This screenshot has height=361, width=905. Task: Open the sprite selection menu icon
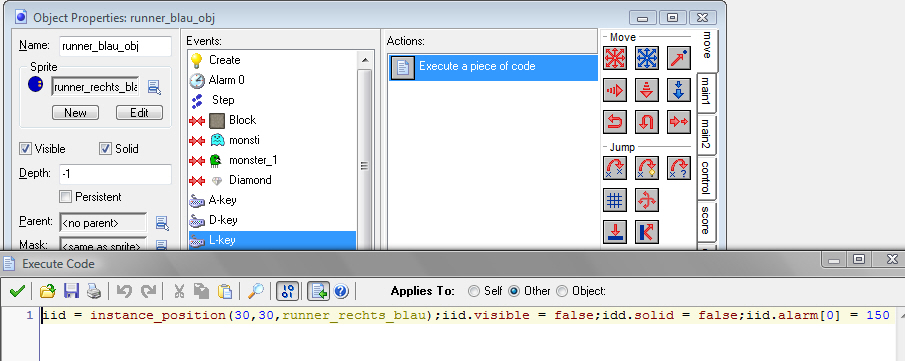tap(155, 87)
